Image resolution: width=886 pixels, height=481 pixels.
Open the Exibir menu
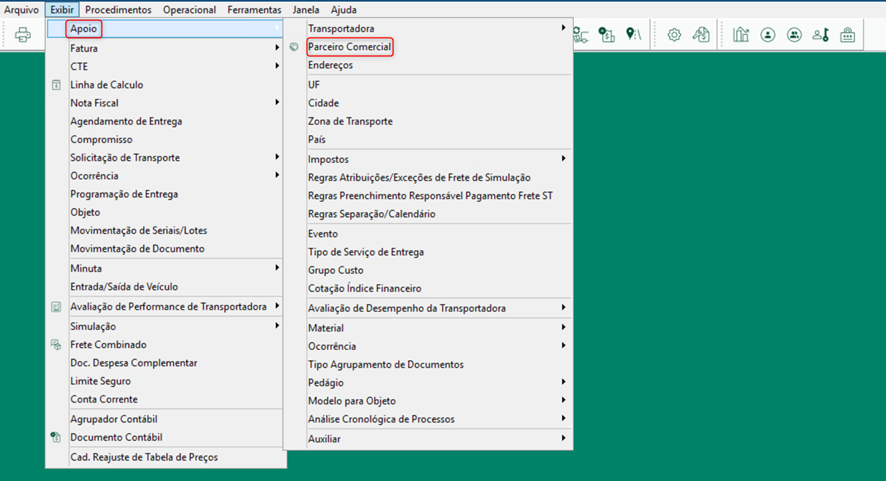[62, 10]
